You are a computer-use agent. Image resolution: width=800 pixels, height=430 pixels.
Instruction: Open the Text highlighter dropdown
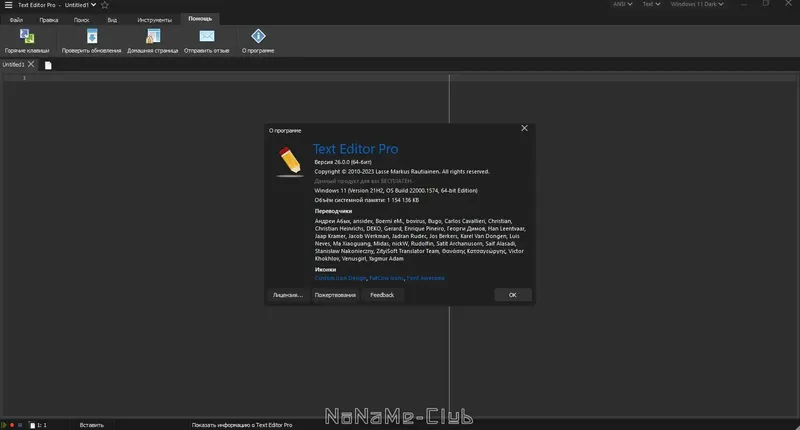click(x=651, y=4)
